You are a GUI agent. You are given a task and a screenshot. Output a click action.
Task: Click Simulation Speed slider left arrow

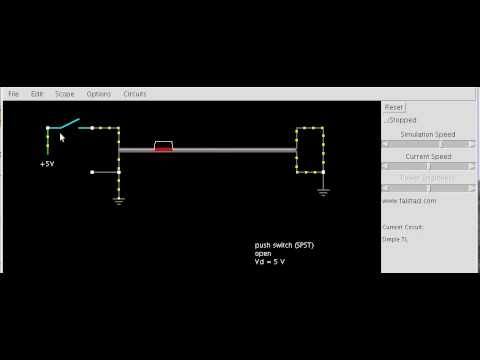click(x=386, y=144)
